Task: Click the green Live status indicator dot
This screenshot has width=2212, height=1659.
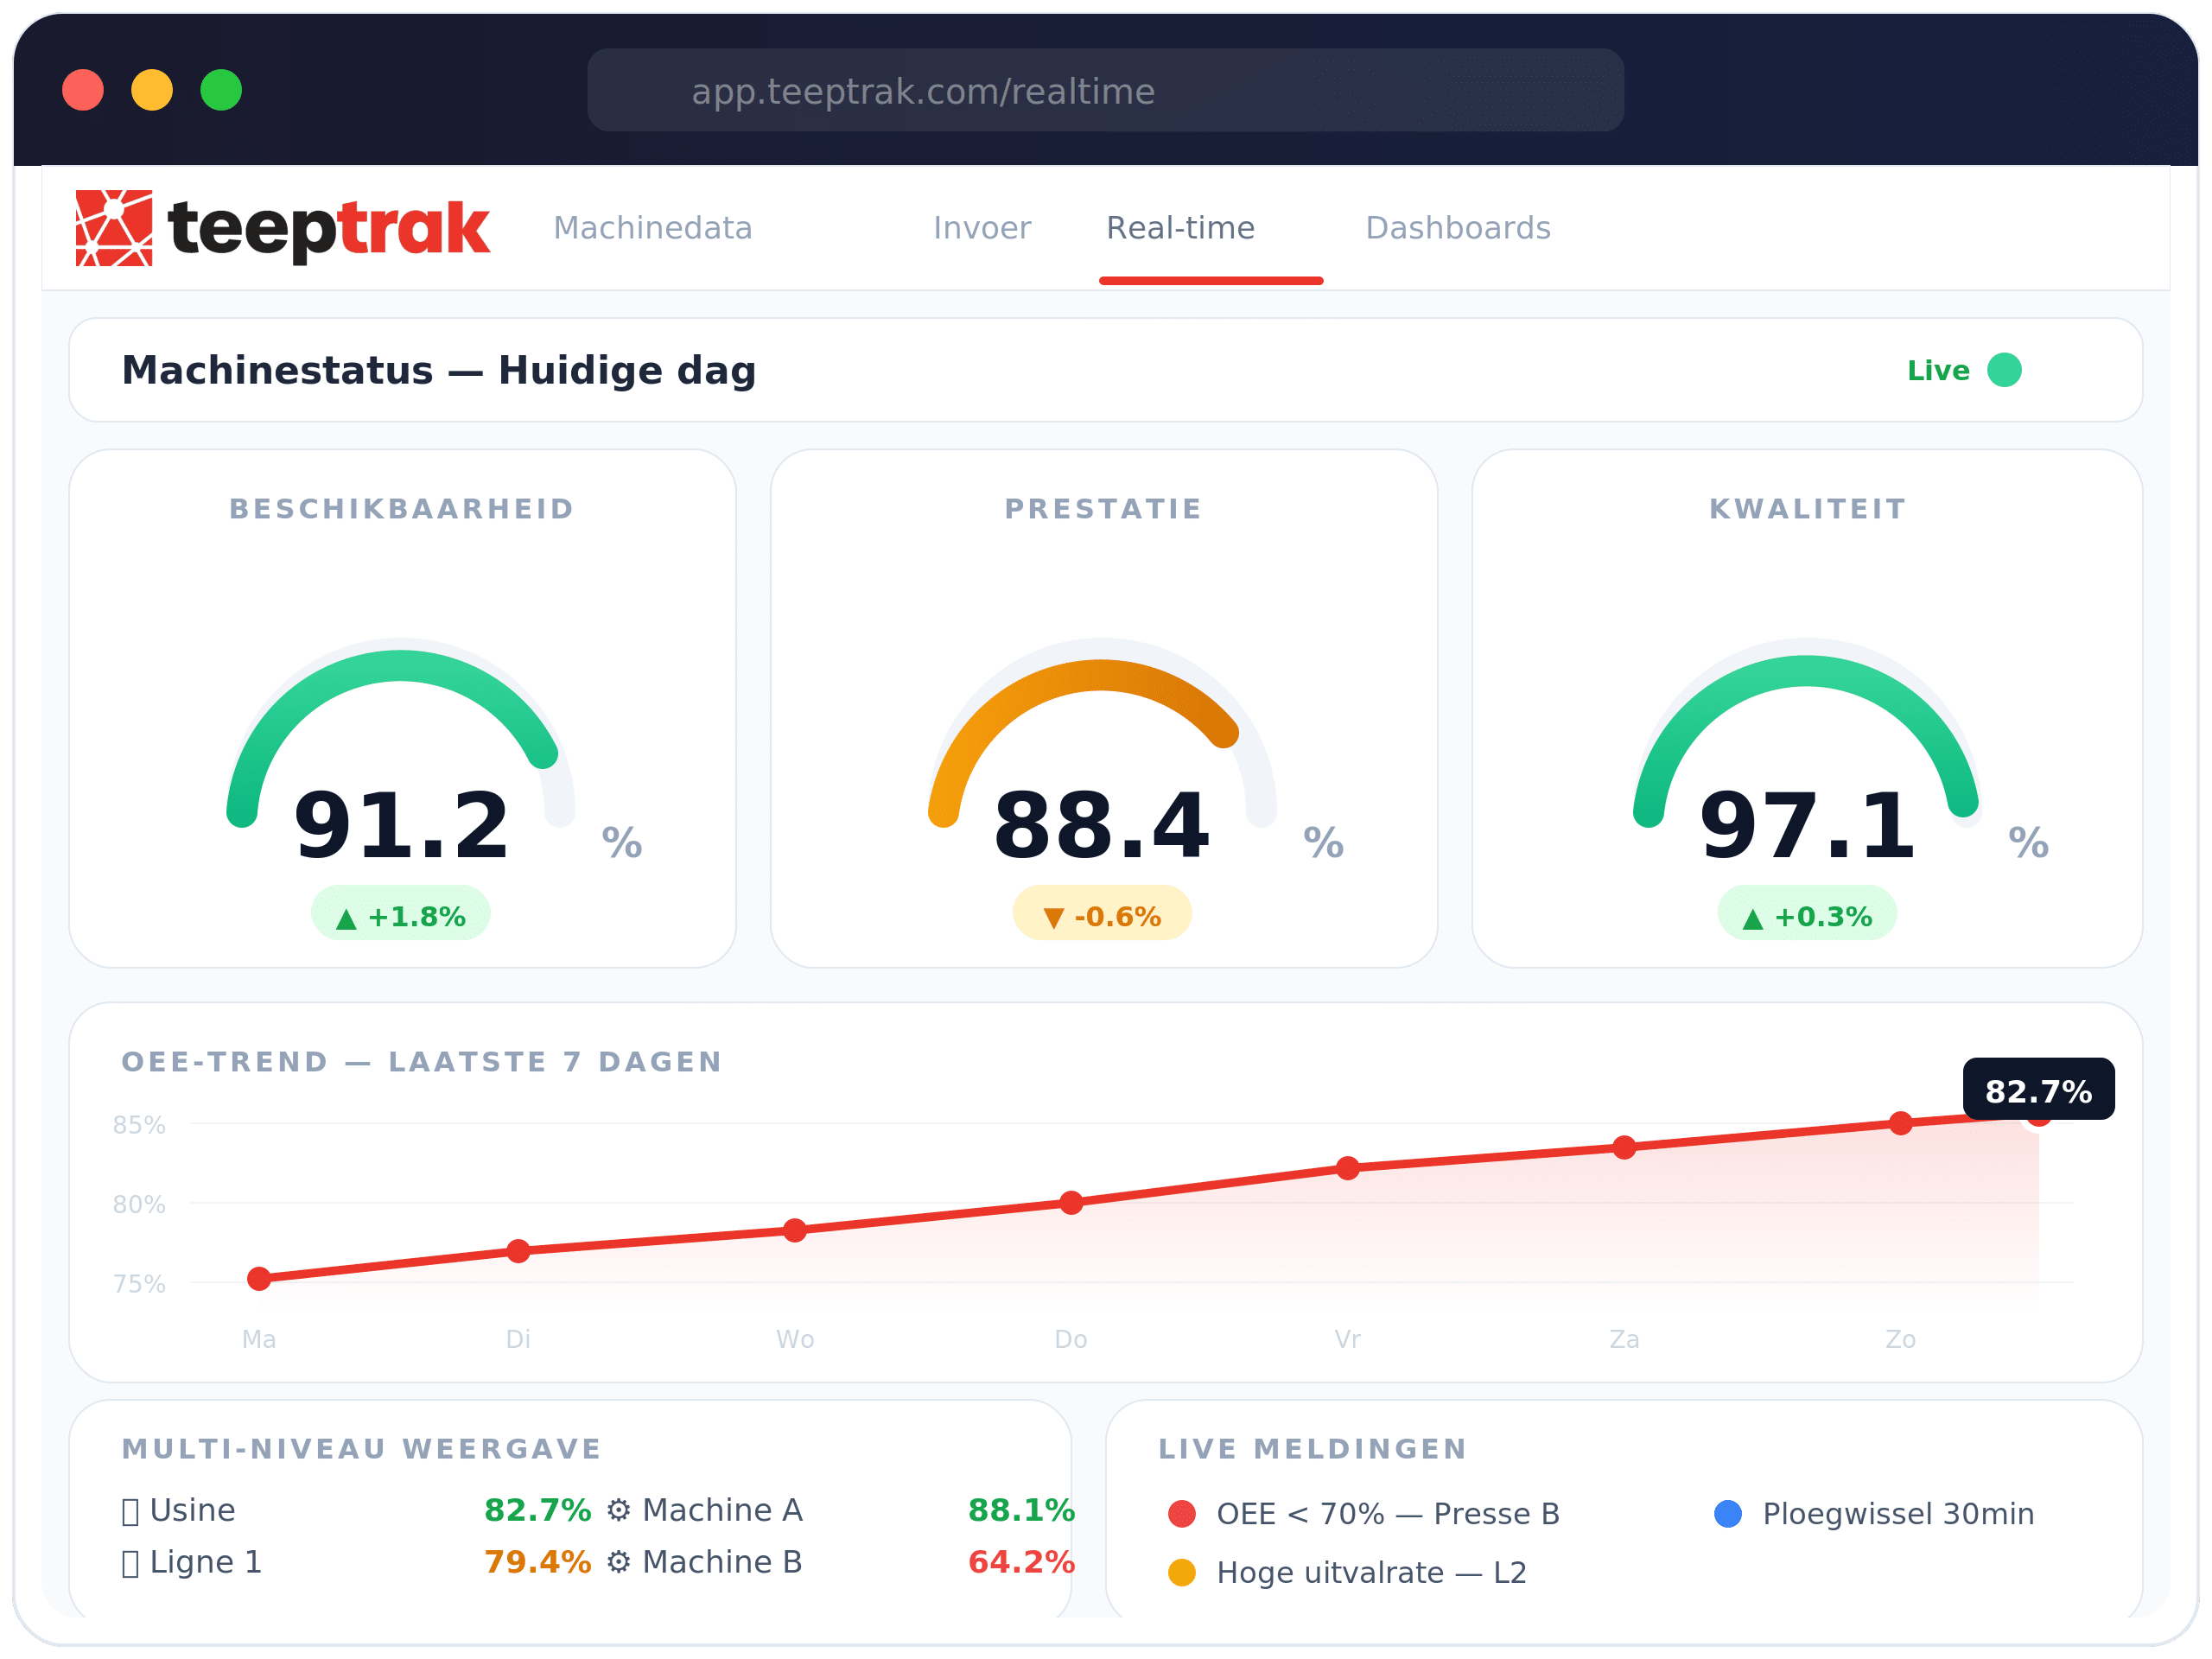Action: (x=2003, y=370)
